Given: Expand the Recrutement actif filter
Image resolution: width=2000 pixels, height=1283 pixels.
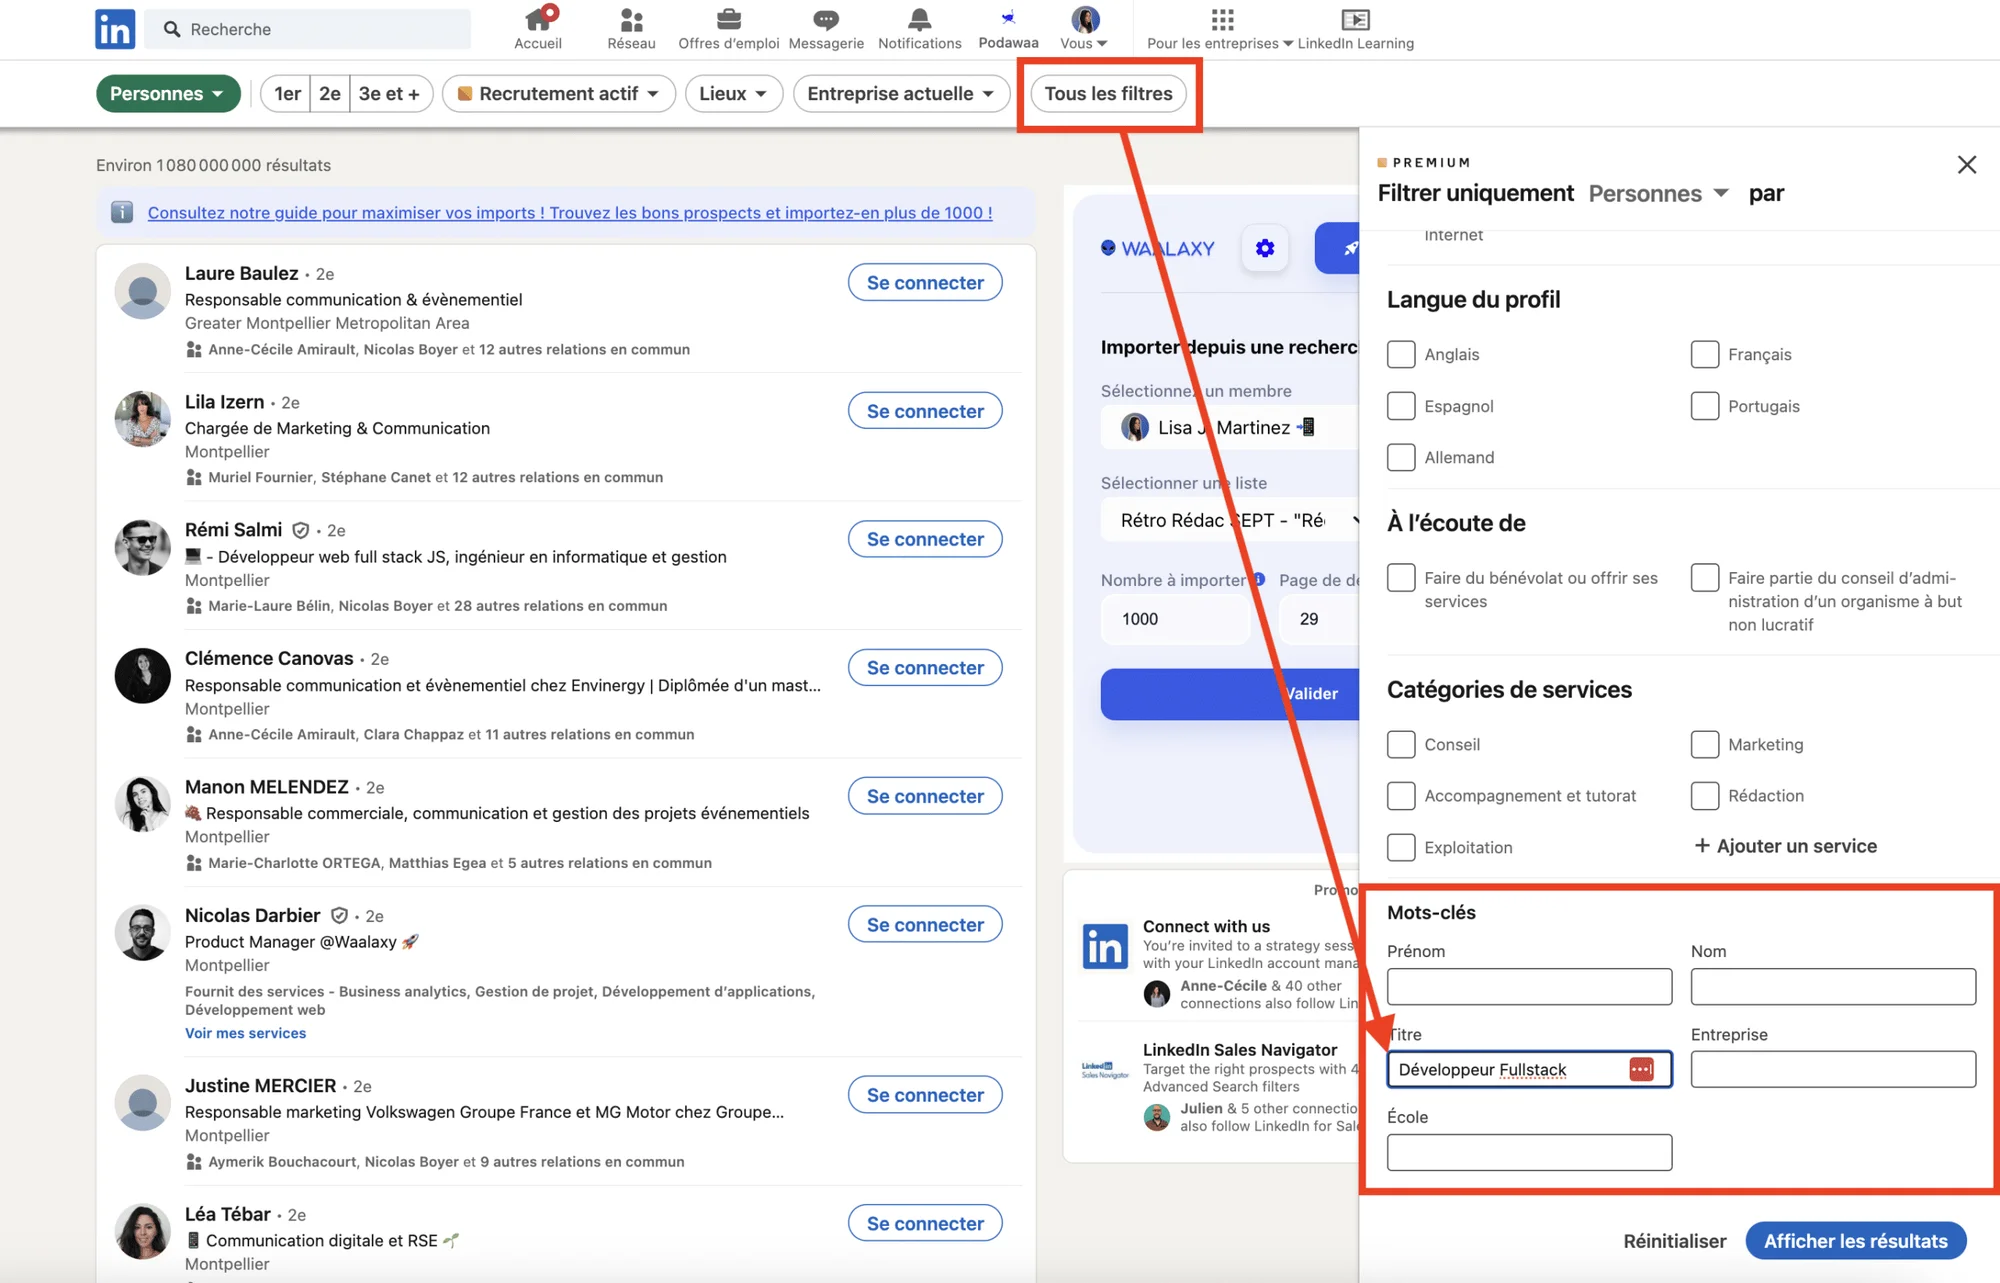Looking at the screenshot, I should [x=558, y=93].
